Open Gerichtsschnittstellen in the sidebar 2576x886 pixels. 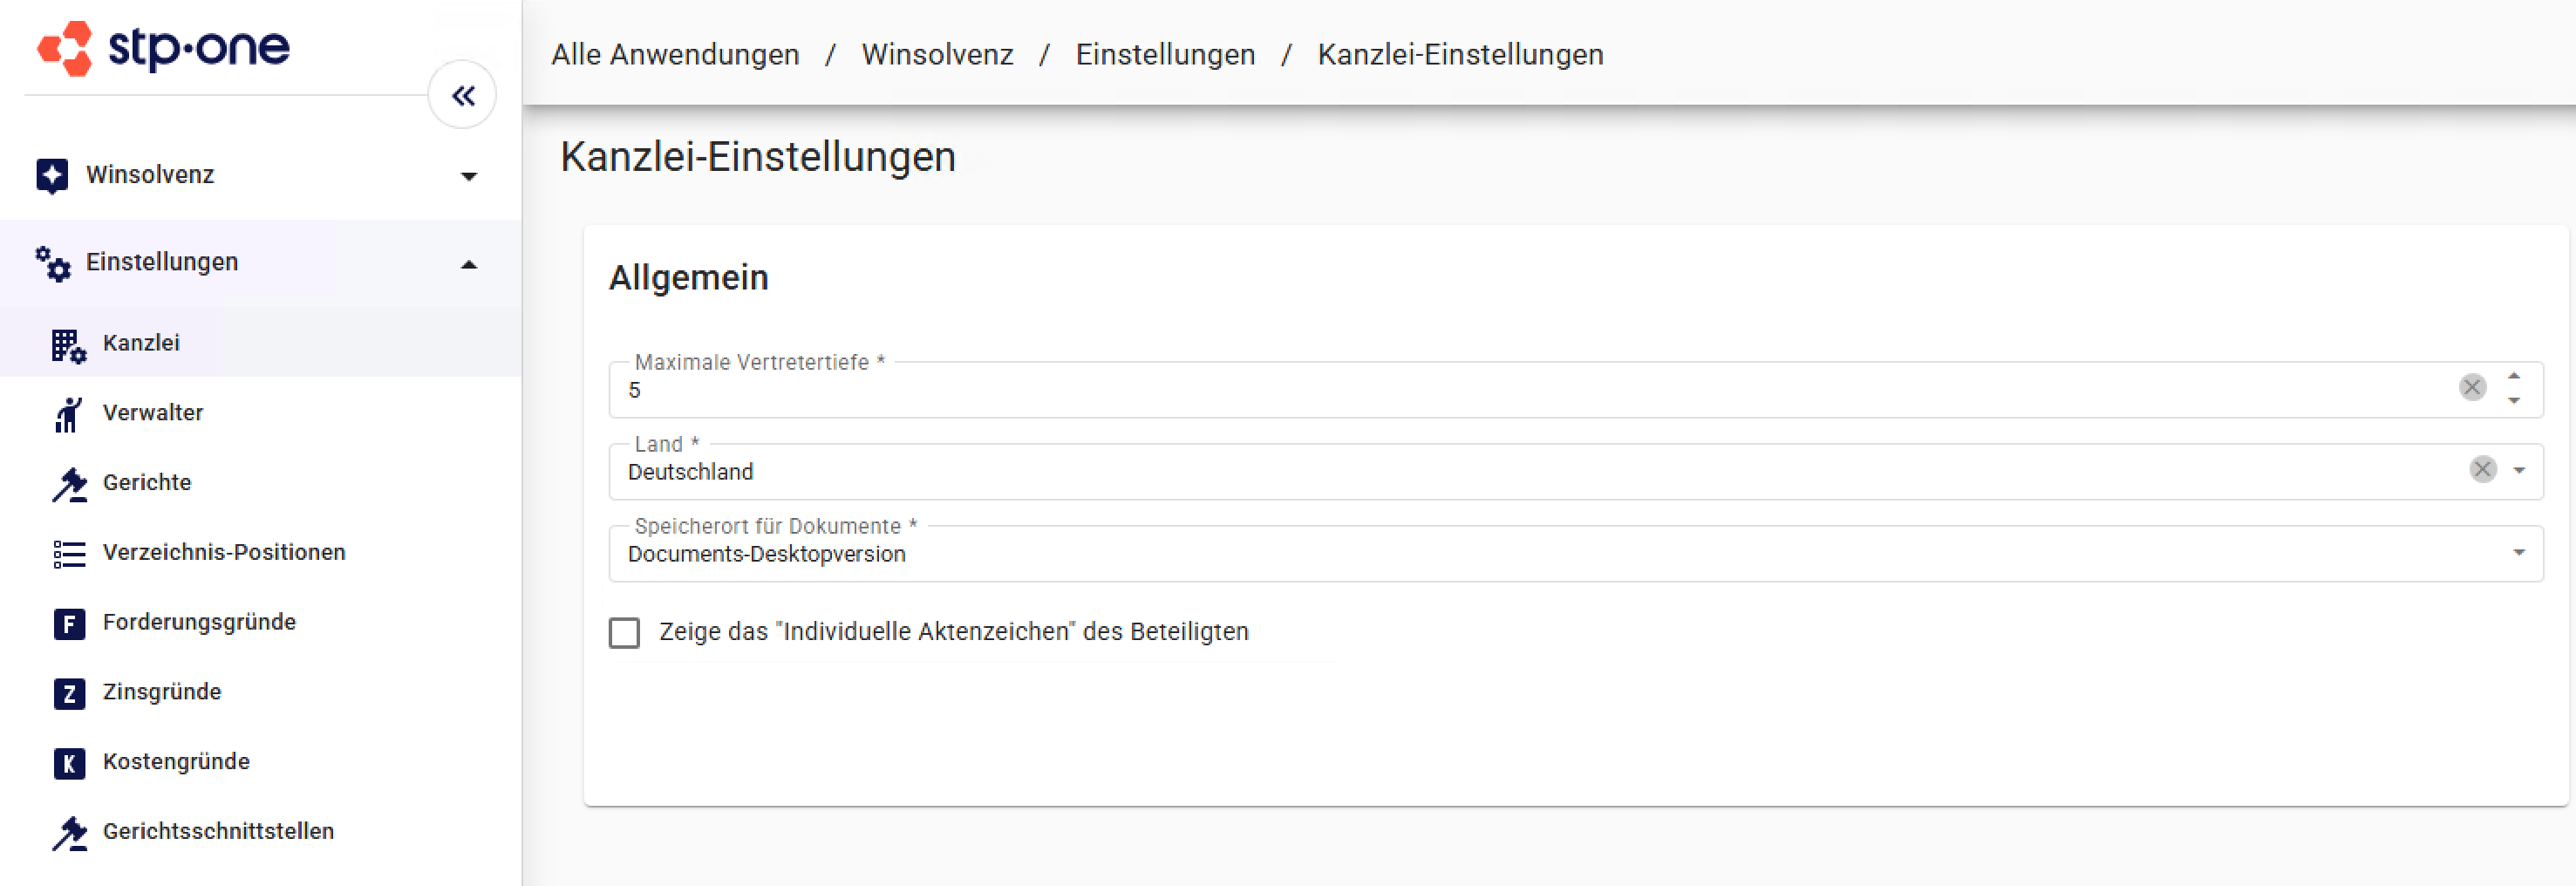(x=261, y=832)
